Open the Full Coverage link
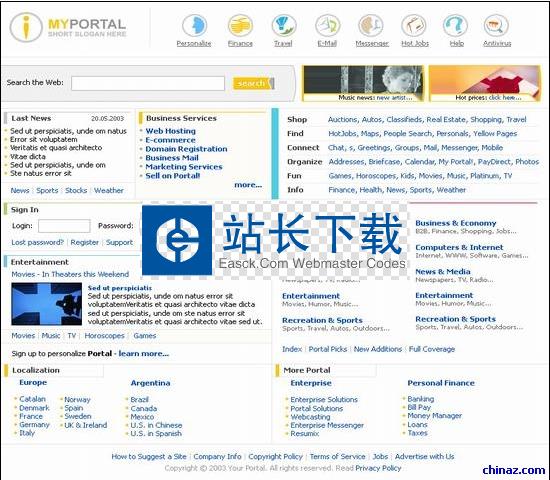 pos(432,349)
